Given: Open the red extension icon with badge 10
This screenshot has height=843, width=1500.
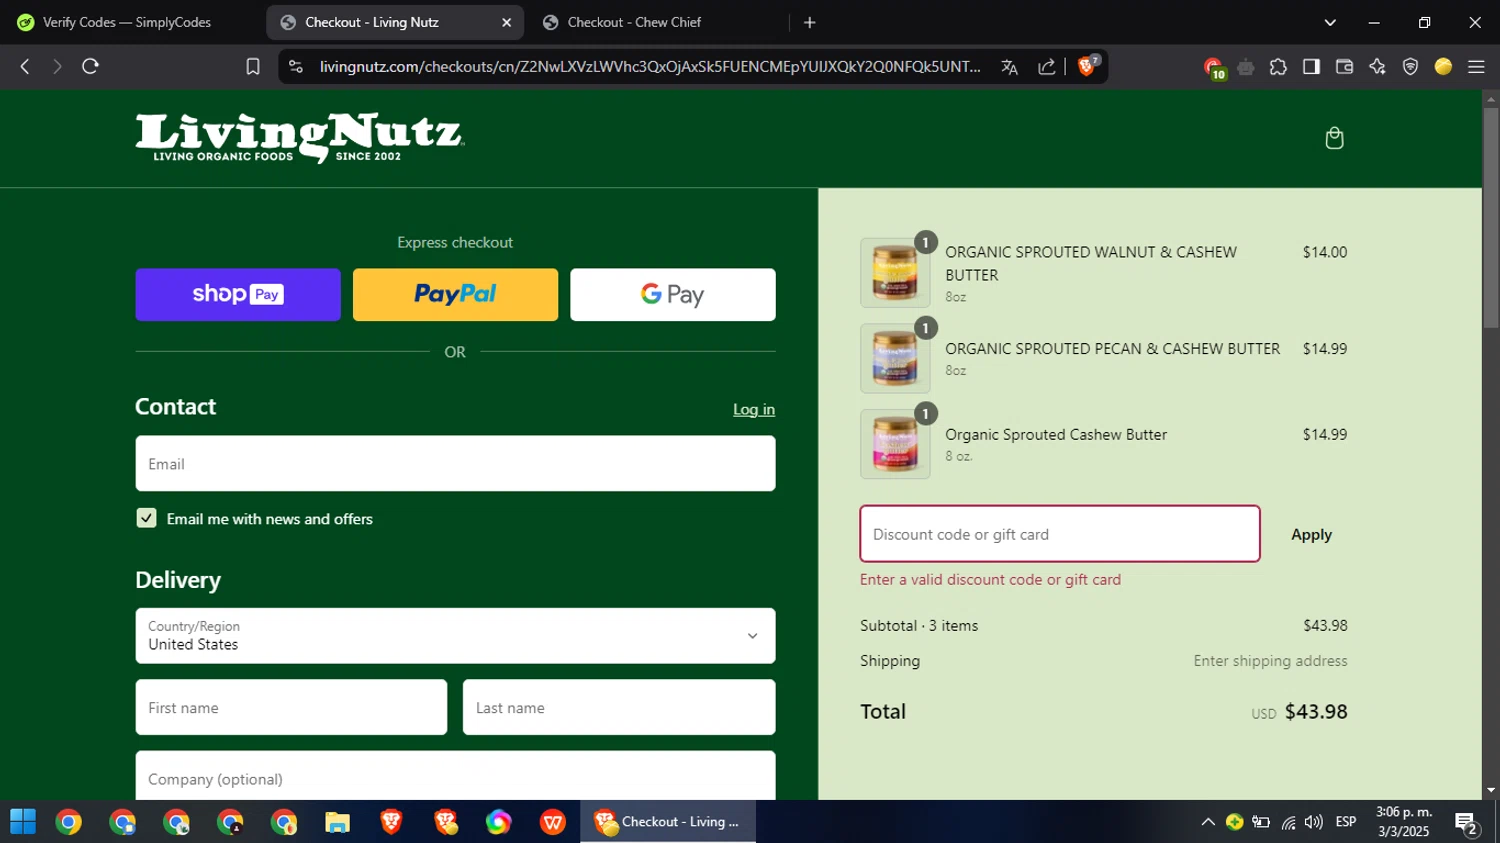Looking at the screenshot, I should pyautogui.click(x=1214, y=68).
